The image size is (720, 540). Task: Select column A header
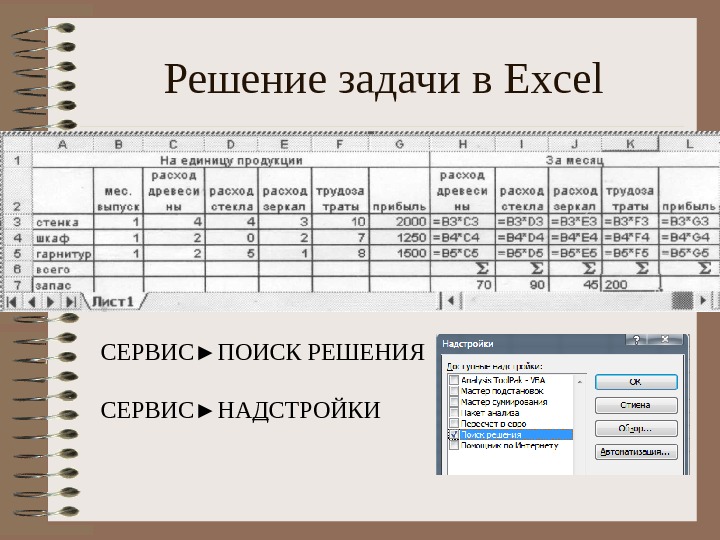coord(62,144)
